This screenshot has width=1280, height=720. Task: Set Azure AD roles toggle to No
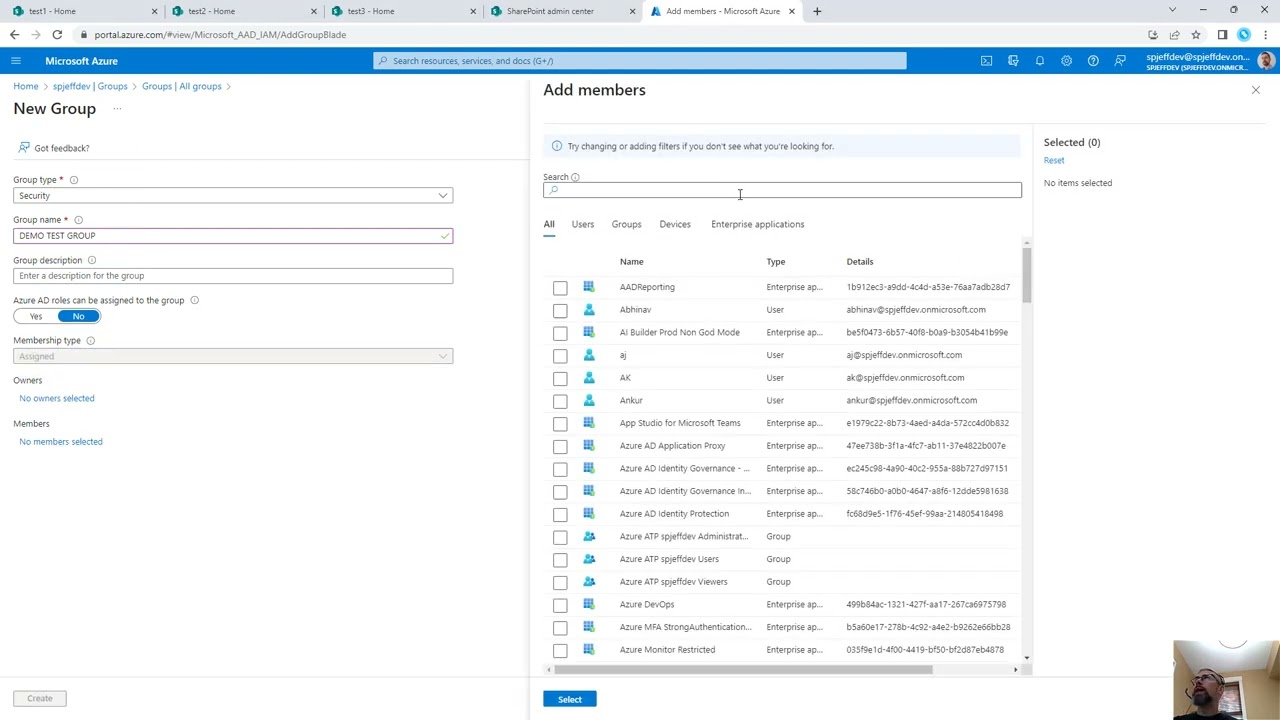coord(78,316)
